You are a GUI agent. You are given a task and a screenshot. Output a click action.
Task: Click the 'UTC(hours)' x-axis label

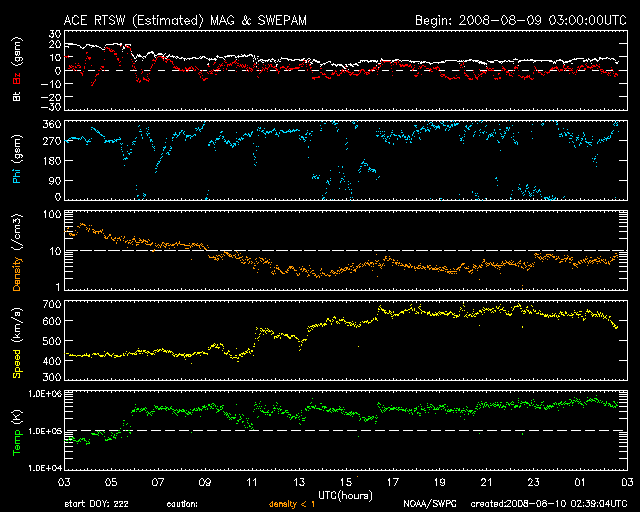click(345, 496)
